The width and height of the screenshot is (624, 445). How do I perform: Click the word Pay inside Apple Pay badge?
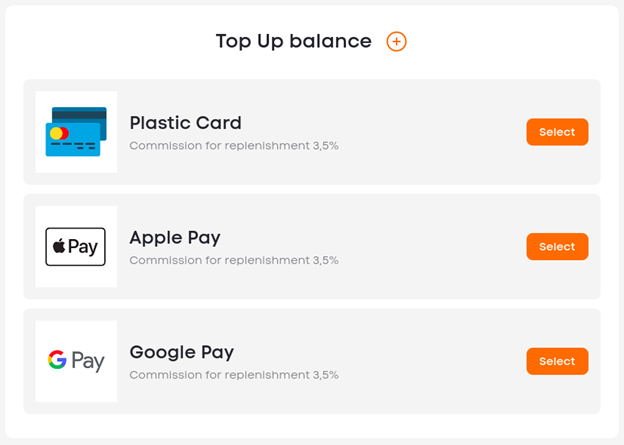(x=83, y=247)
